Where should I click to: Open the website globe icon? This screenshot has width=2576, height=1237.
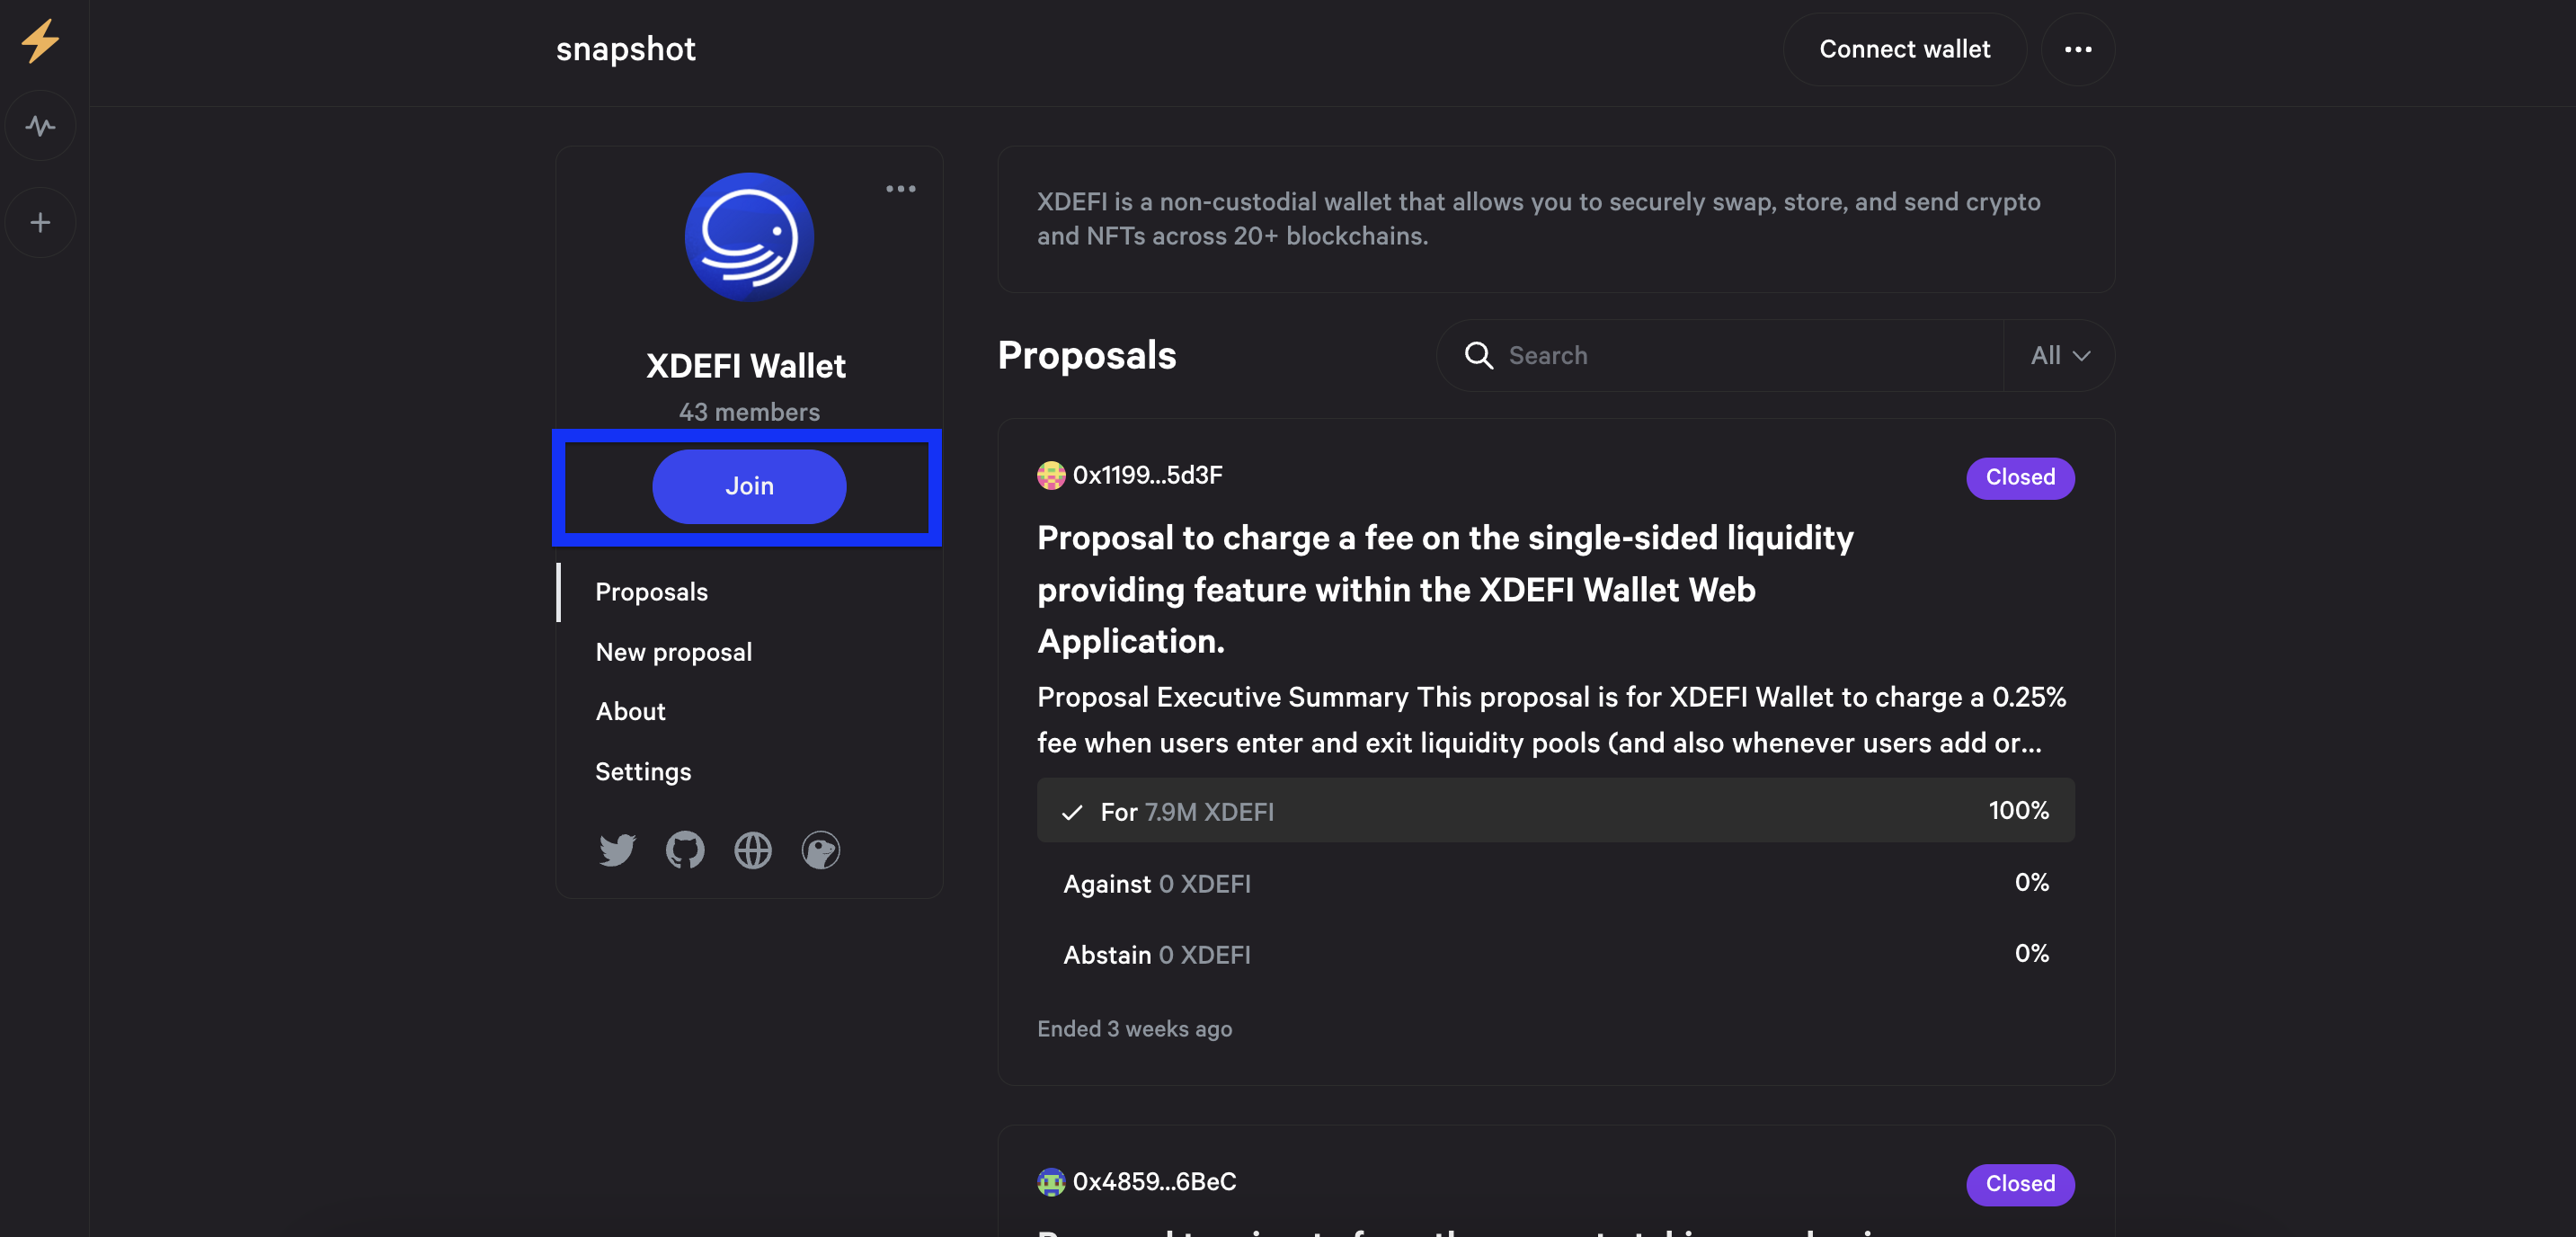point(753,850)
